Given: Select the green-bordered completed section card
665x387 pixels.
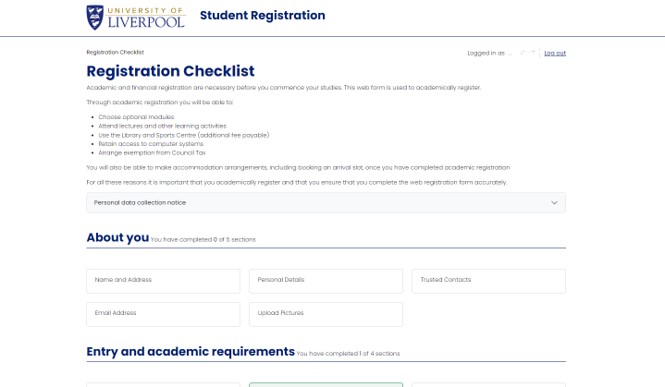Looking at the screenshot, I should click(x=326, y=384).
